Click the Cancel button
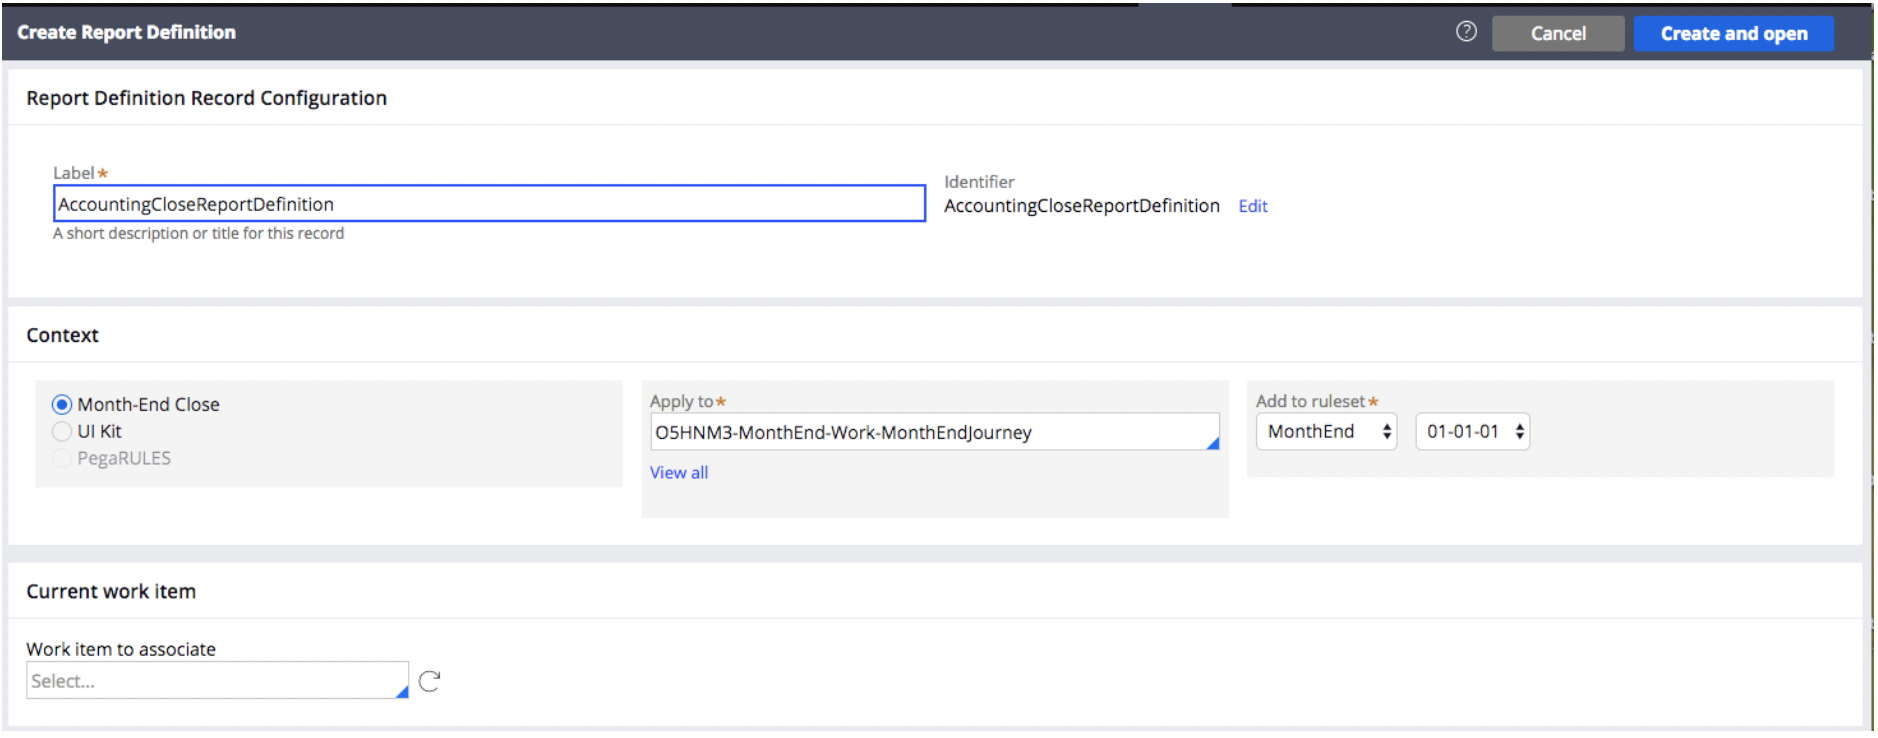Image resolution: width=1878 pixels, height=738 pixels. 1558,33
